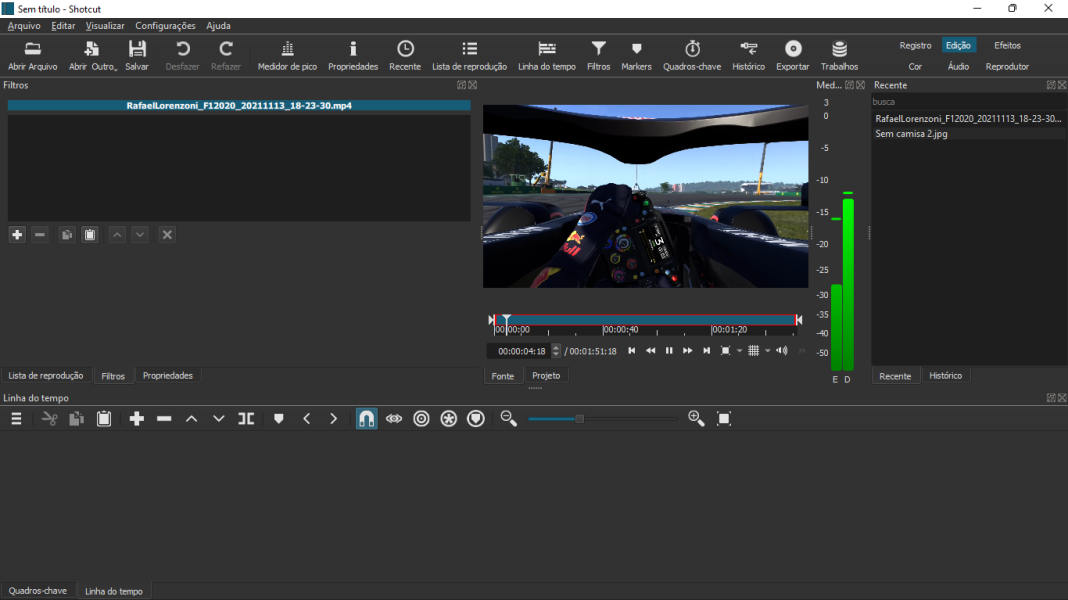Toggle ripple markers shield icon
The width and height of the screenshot is (1068, 600).
[x=475, y=419]
